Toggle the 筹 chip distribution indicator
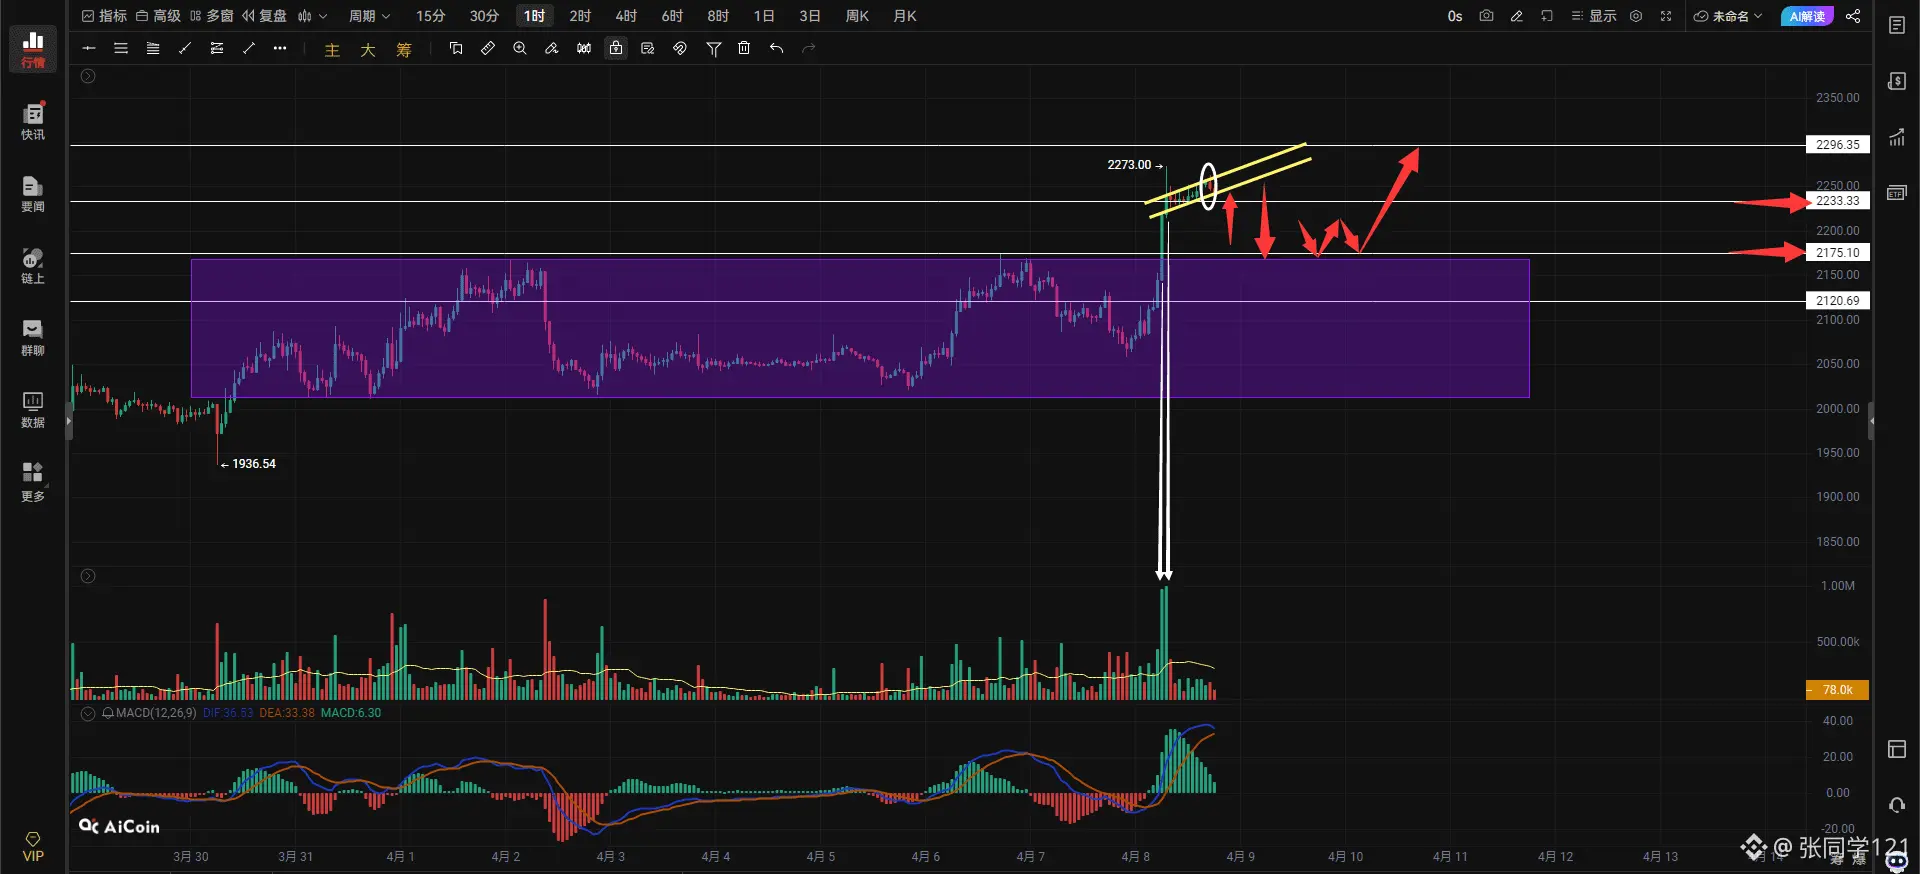 click(404, 50)
